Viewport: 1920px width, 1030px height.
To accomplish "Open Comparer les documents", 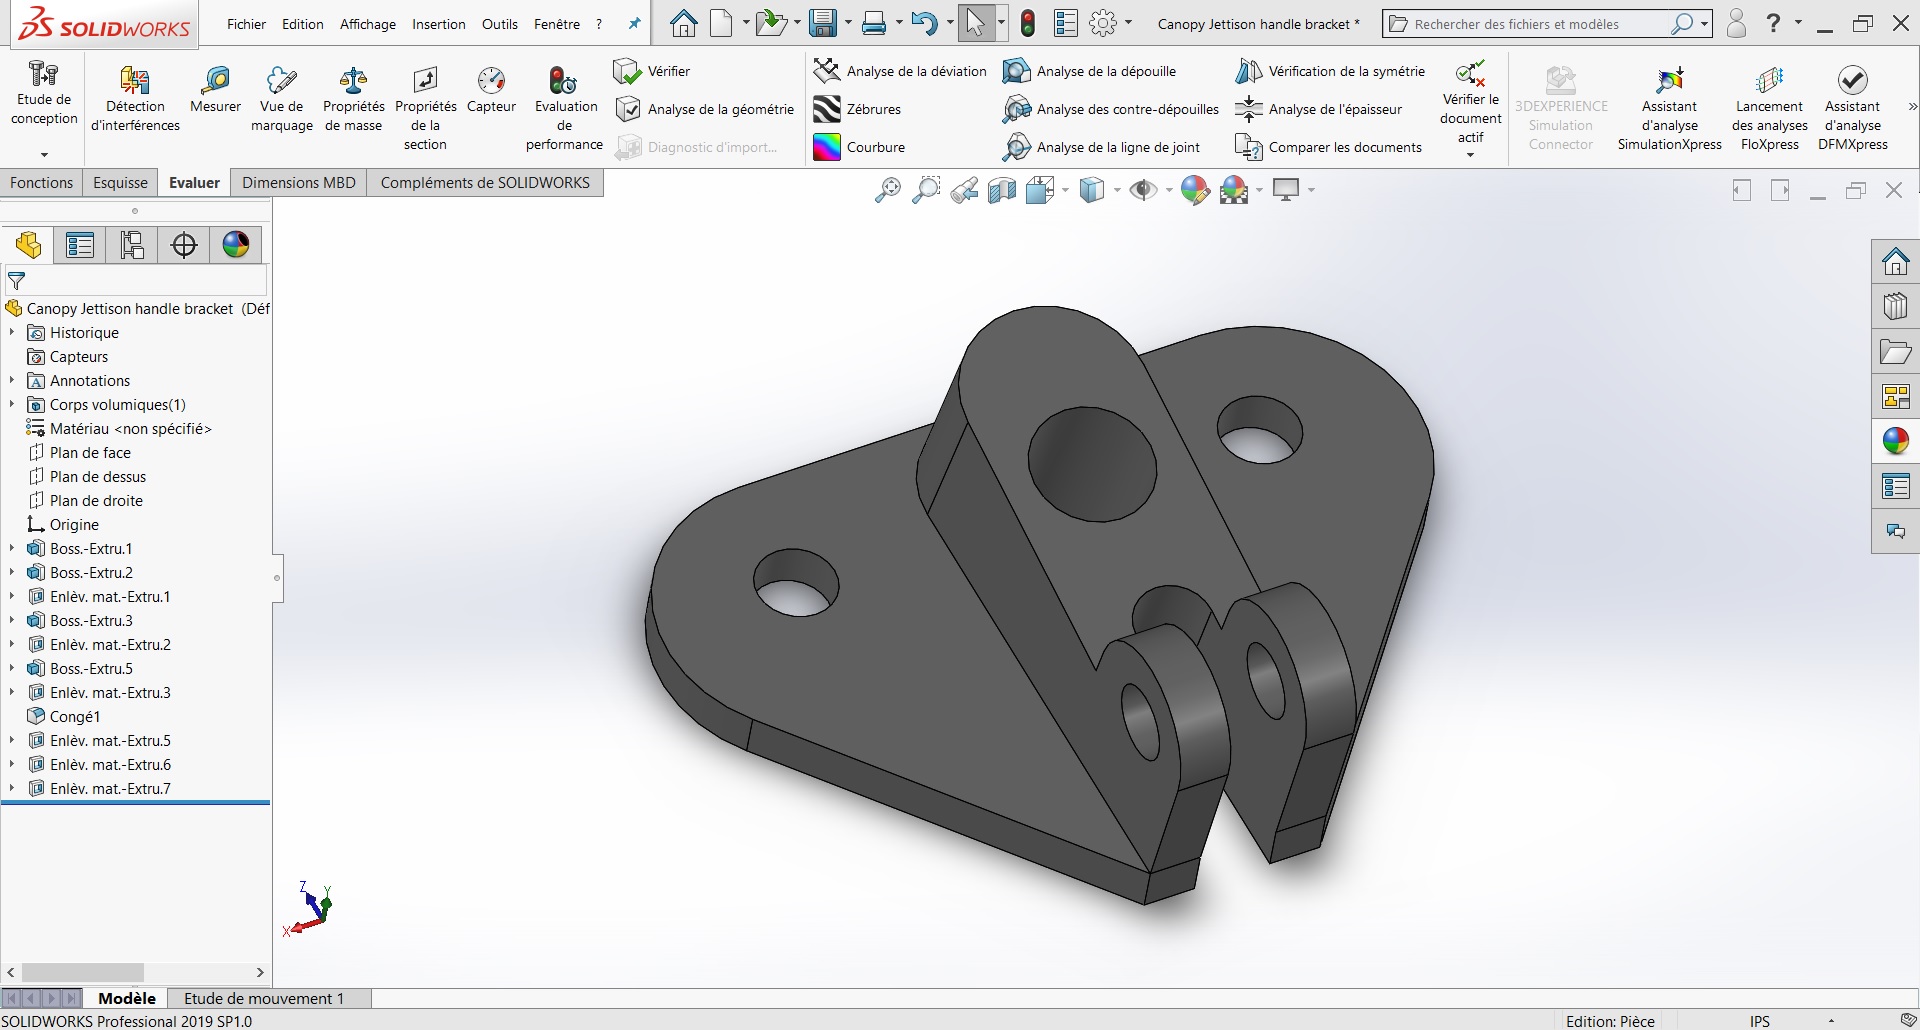I will (1328, 147).
